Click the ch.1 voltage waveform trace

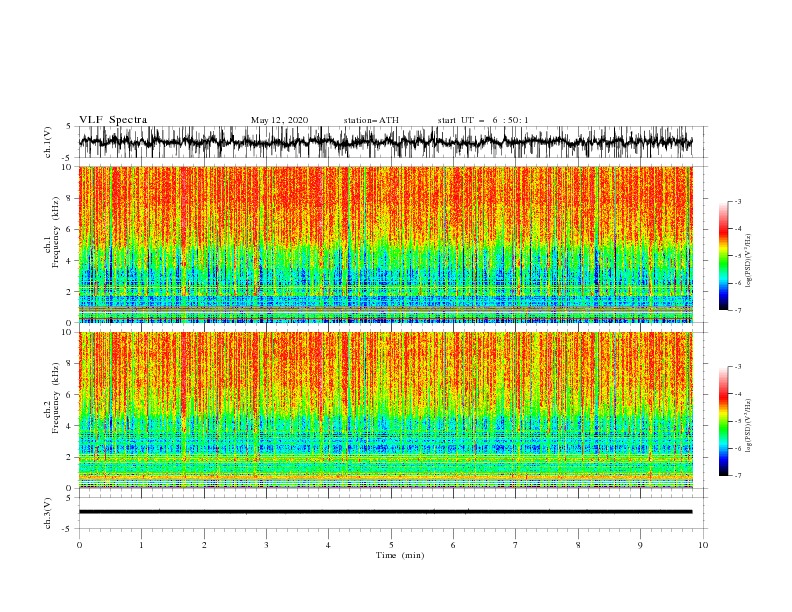tap(385, 141)
